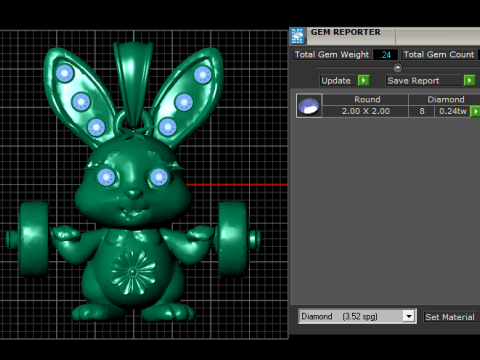Click the green arrow beside Update

point(363,80)
